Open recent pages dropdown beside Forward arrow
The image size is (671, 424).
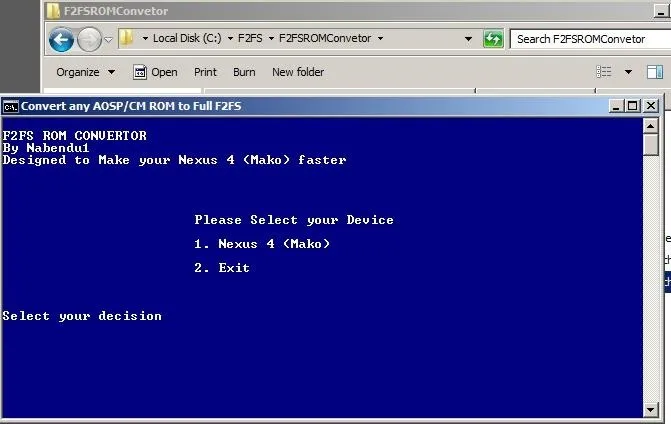[108, 40]
